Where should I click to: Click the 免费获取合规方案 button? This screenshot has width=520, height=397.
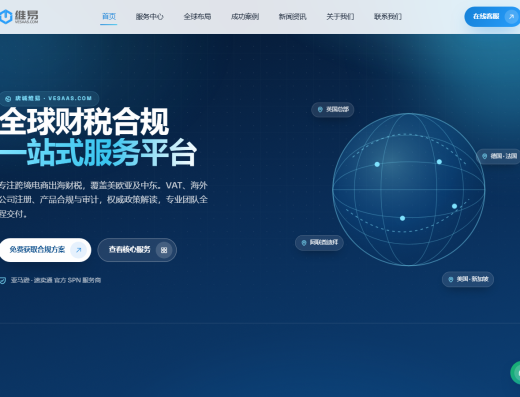point(45,250)
